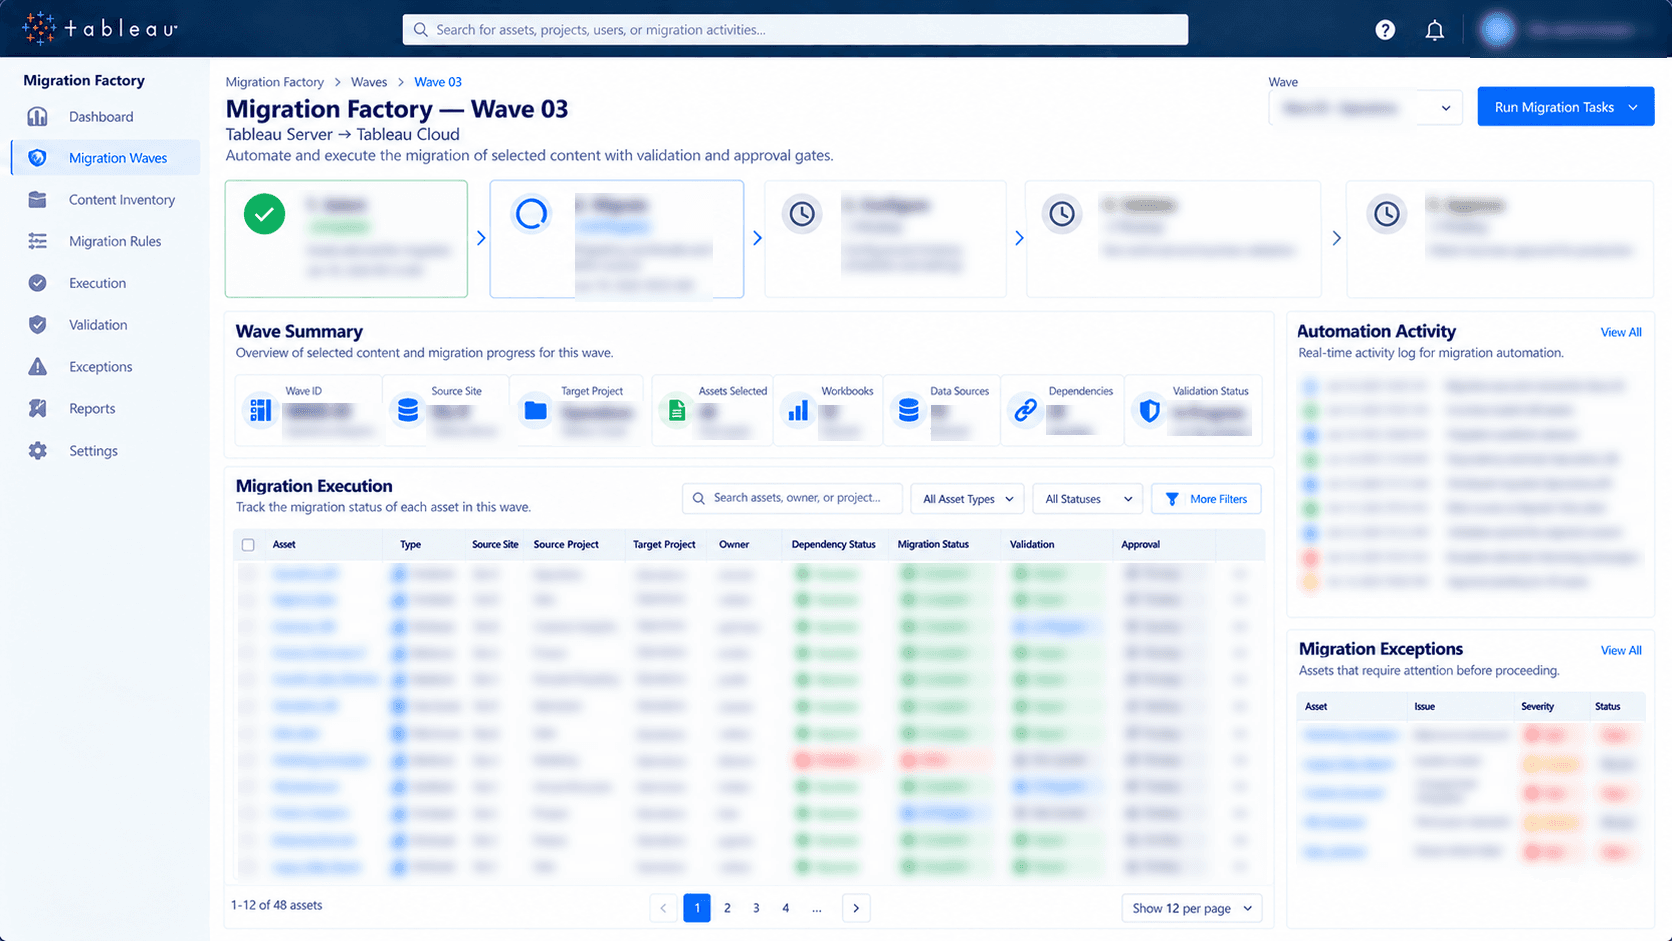Open the help question mark icon
This screenshot has height=941, width=1672.
pos(1385,30)
